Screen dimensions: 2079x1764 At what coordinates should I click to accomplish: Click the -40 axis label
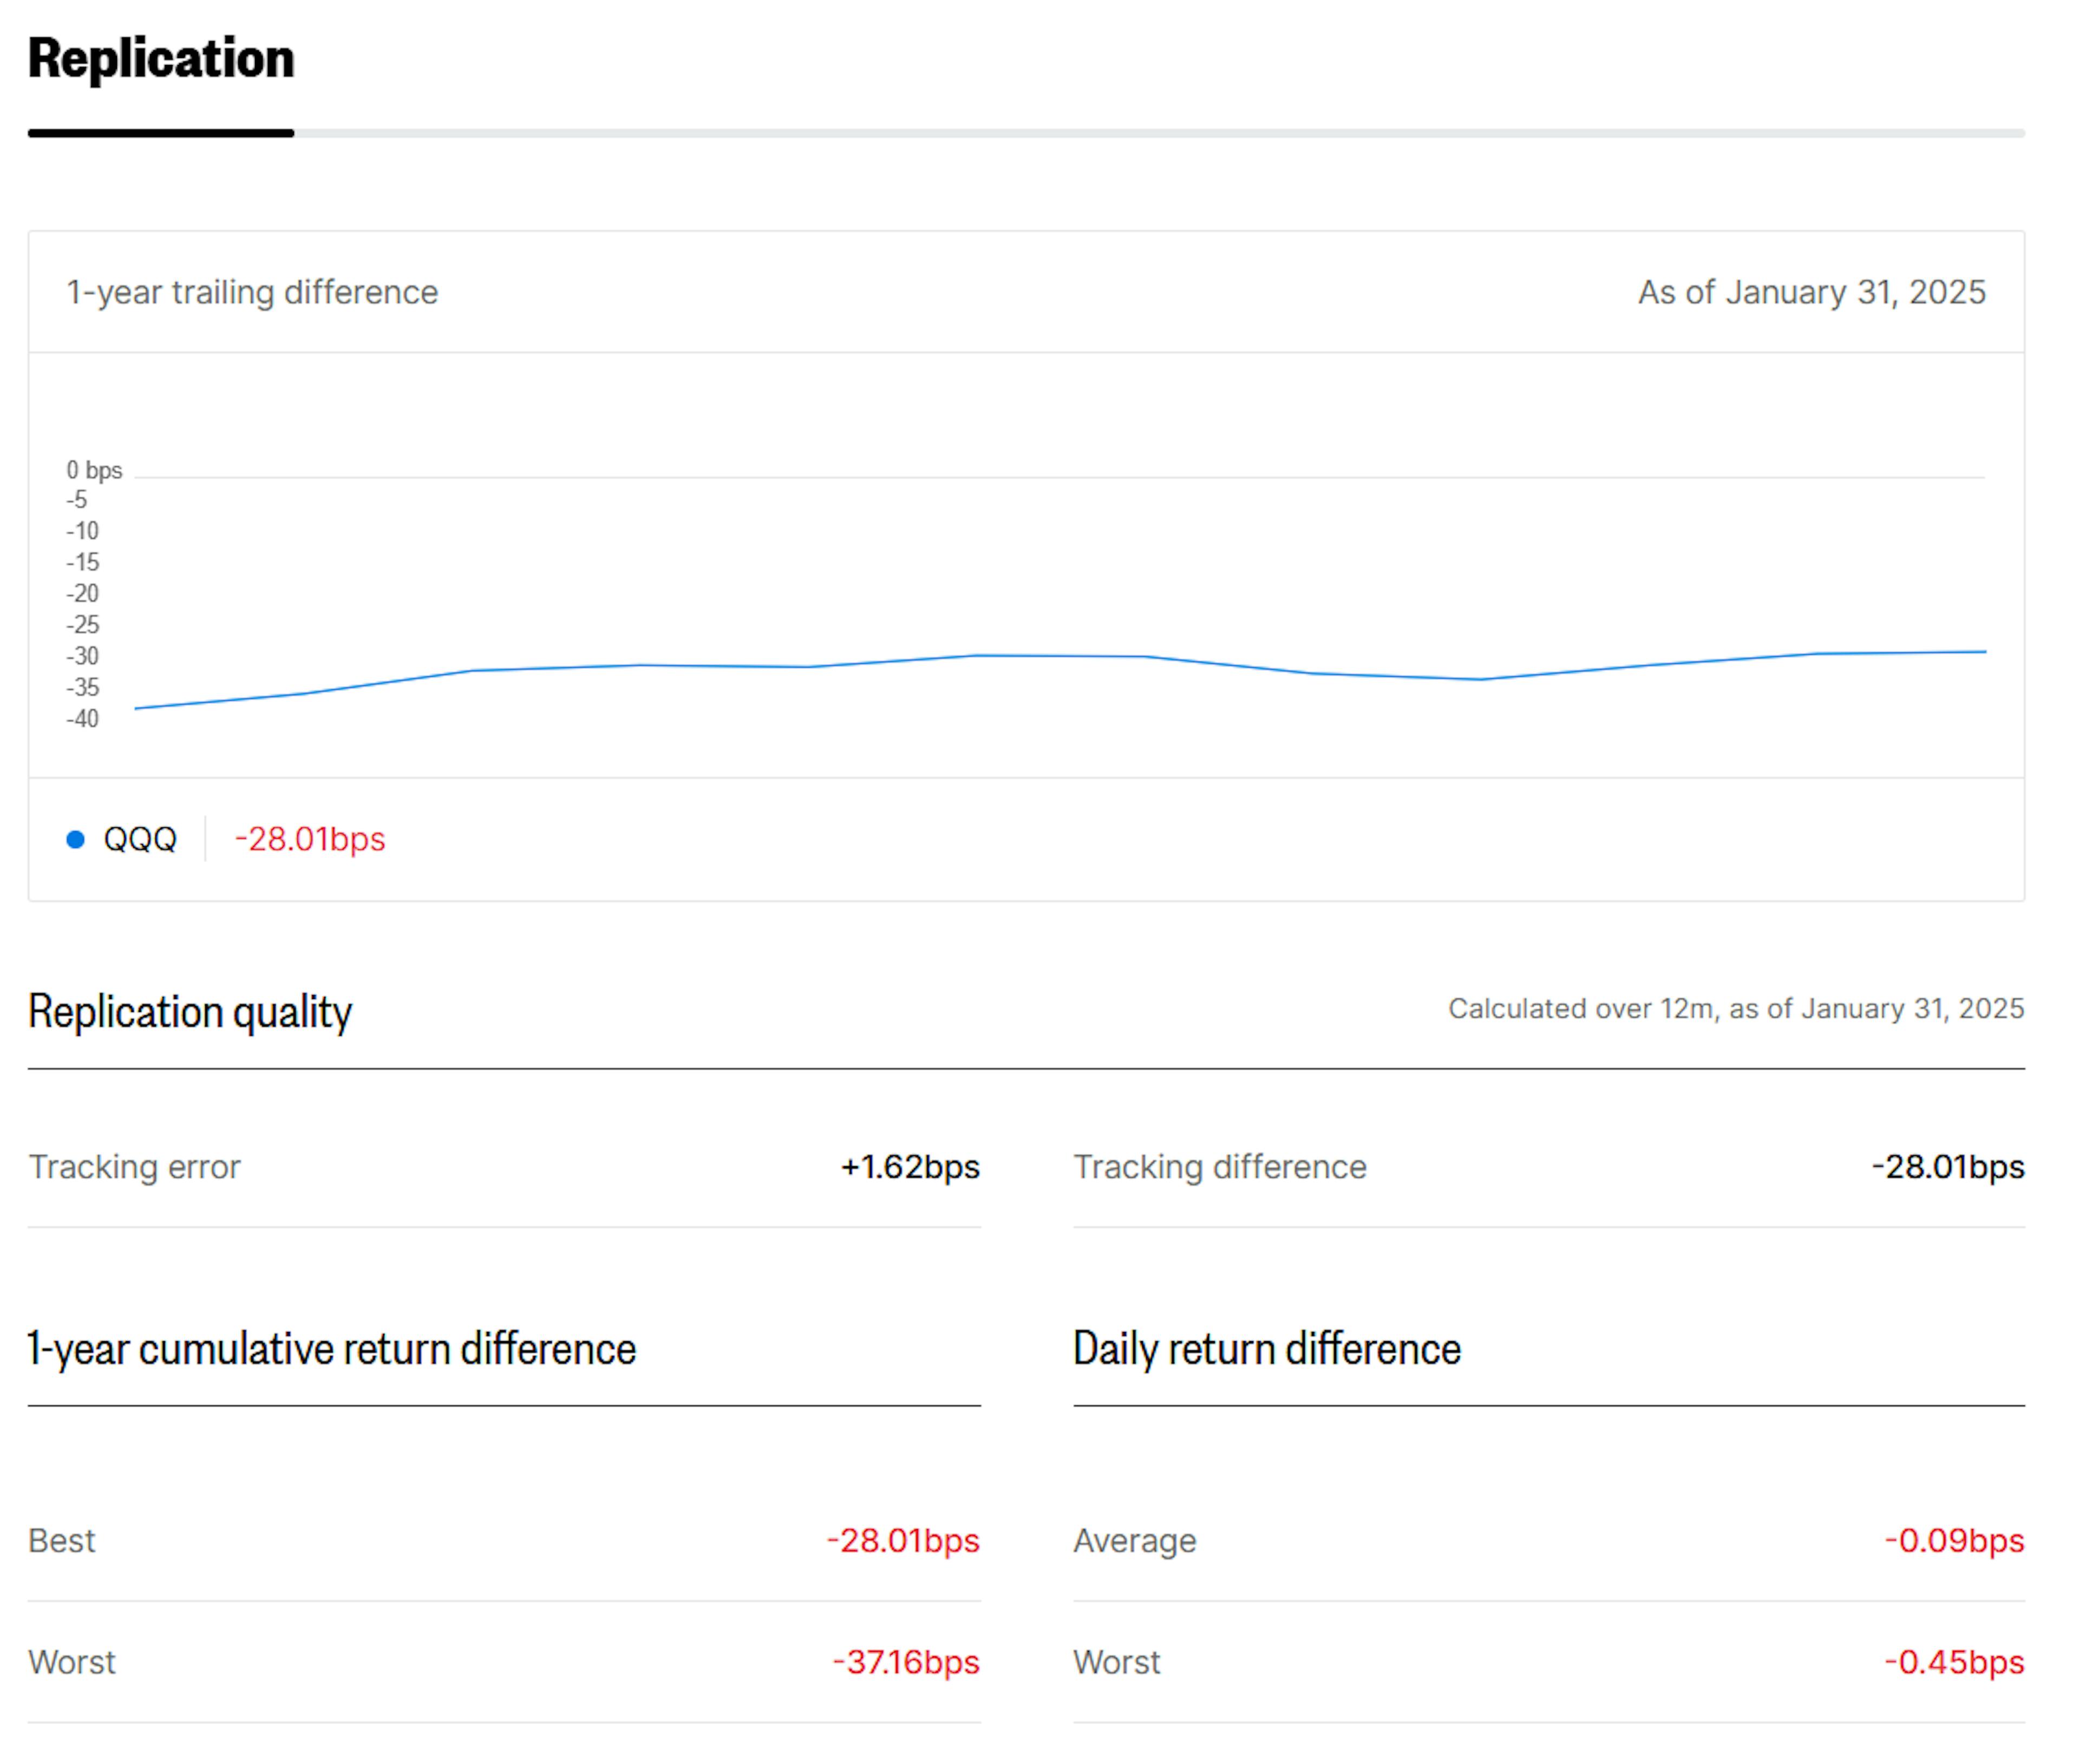[x=83, y=719]
